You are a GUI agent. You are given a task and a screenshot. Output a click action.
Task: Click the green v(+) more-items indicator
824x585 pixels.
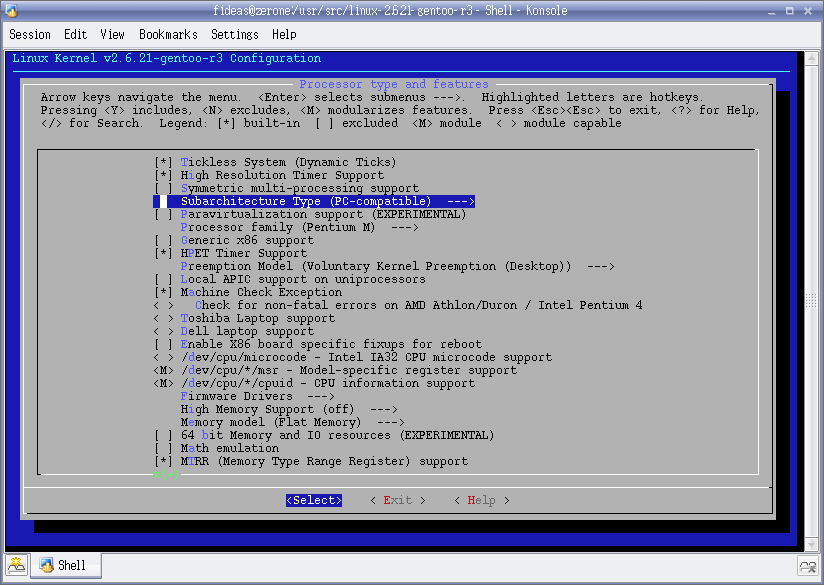pyautogui.click(x=167, y=475)
